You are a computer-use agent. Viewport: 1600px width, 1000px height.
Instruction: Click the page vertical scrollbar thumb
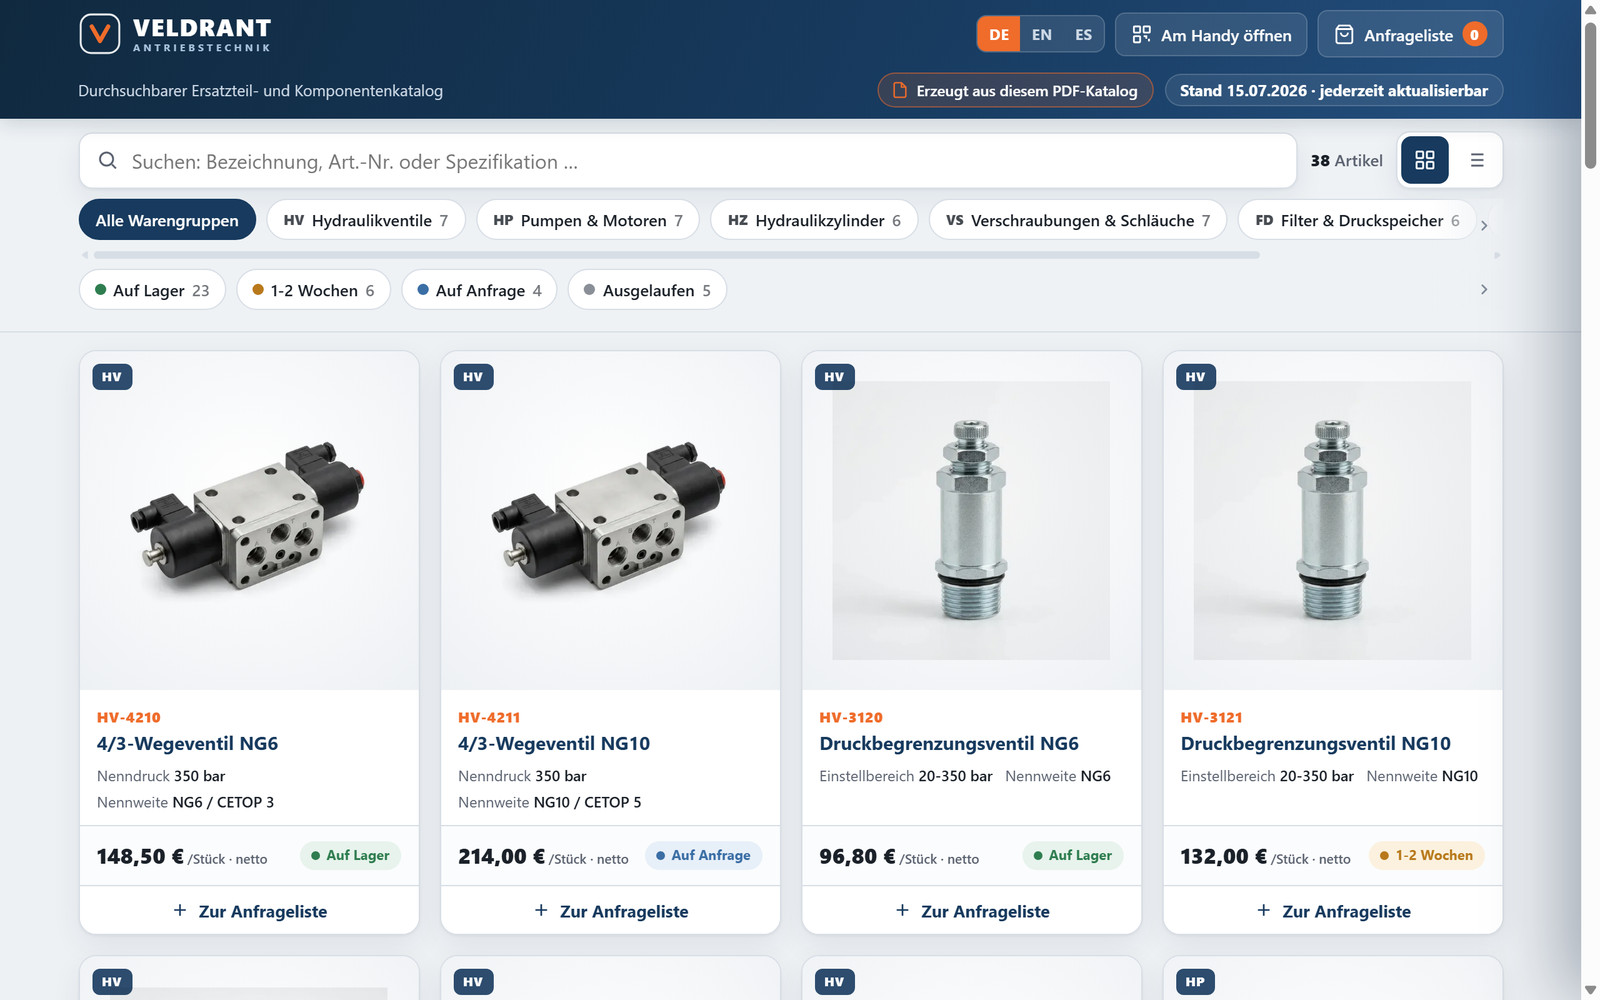click(1590, 95)
